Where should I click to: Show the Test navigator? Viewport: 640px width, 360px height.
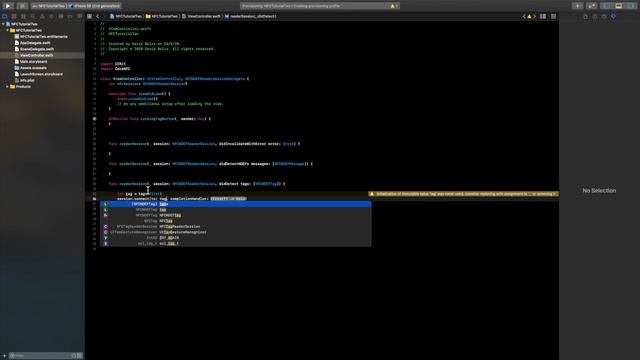[51, 16]
